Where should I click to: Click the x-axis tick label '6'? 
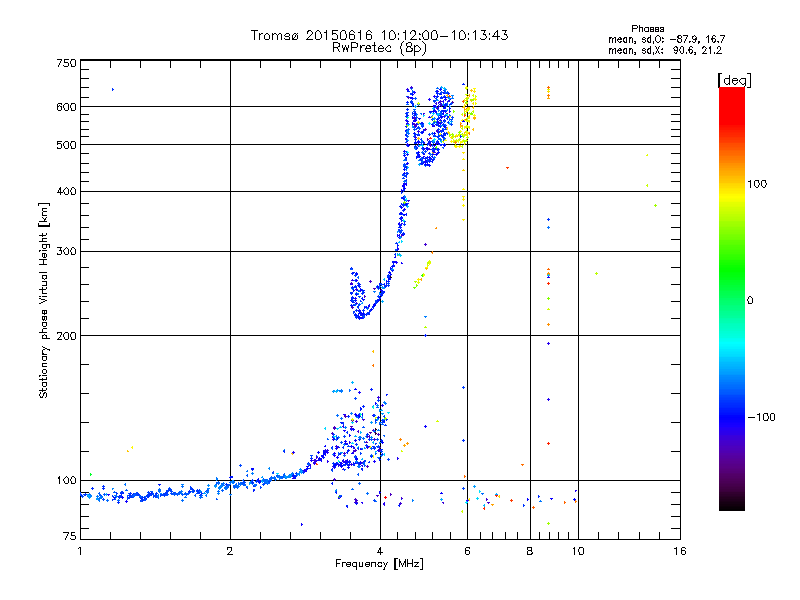[467, 551]
